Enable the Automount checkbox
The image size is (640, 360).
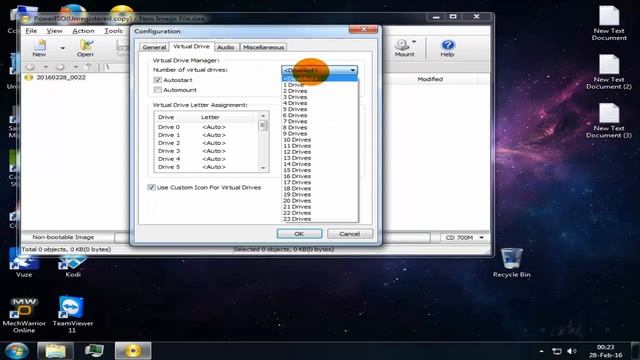[x=158, y=90]
